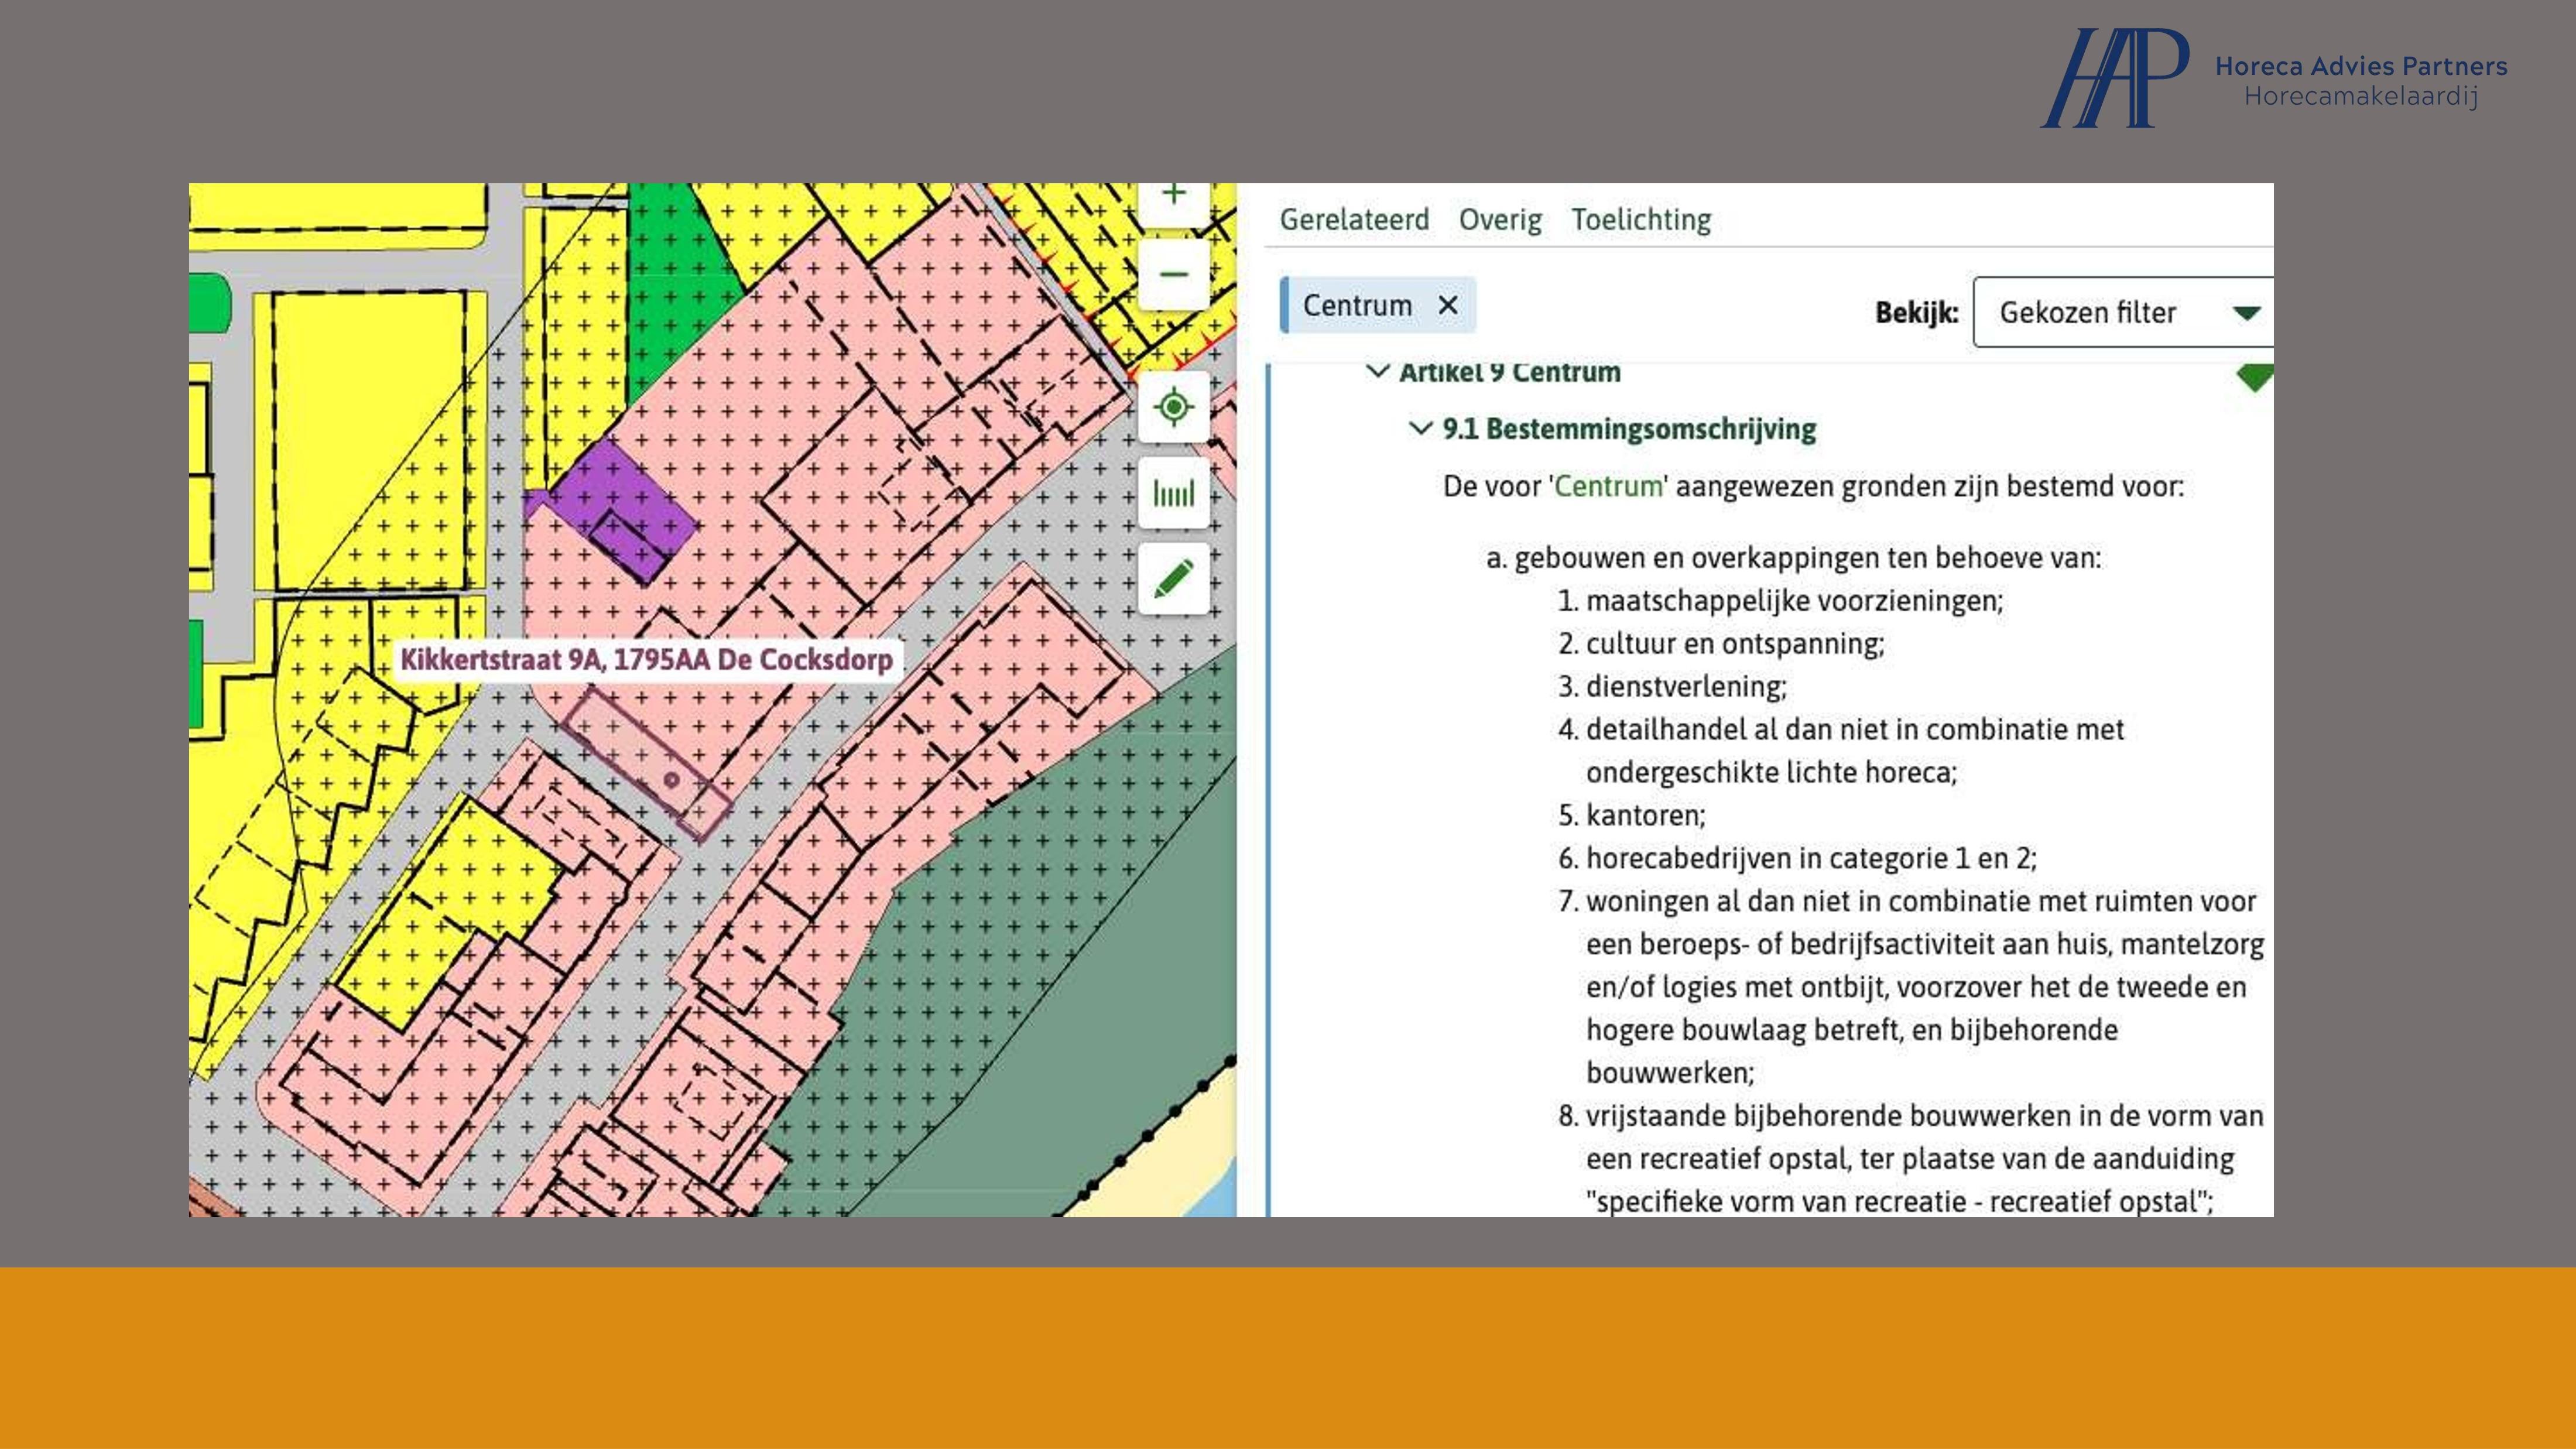Select the green pencil draw tool
This screenshot has height=1449, width=2576.
1174,579
